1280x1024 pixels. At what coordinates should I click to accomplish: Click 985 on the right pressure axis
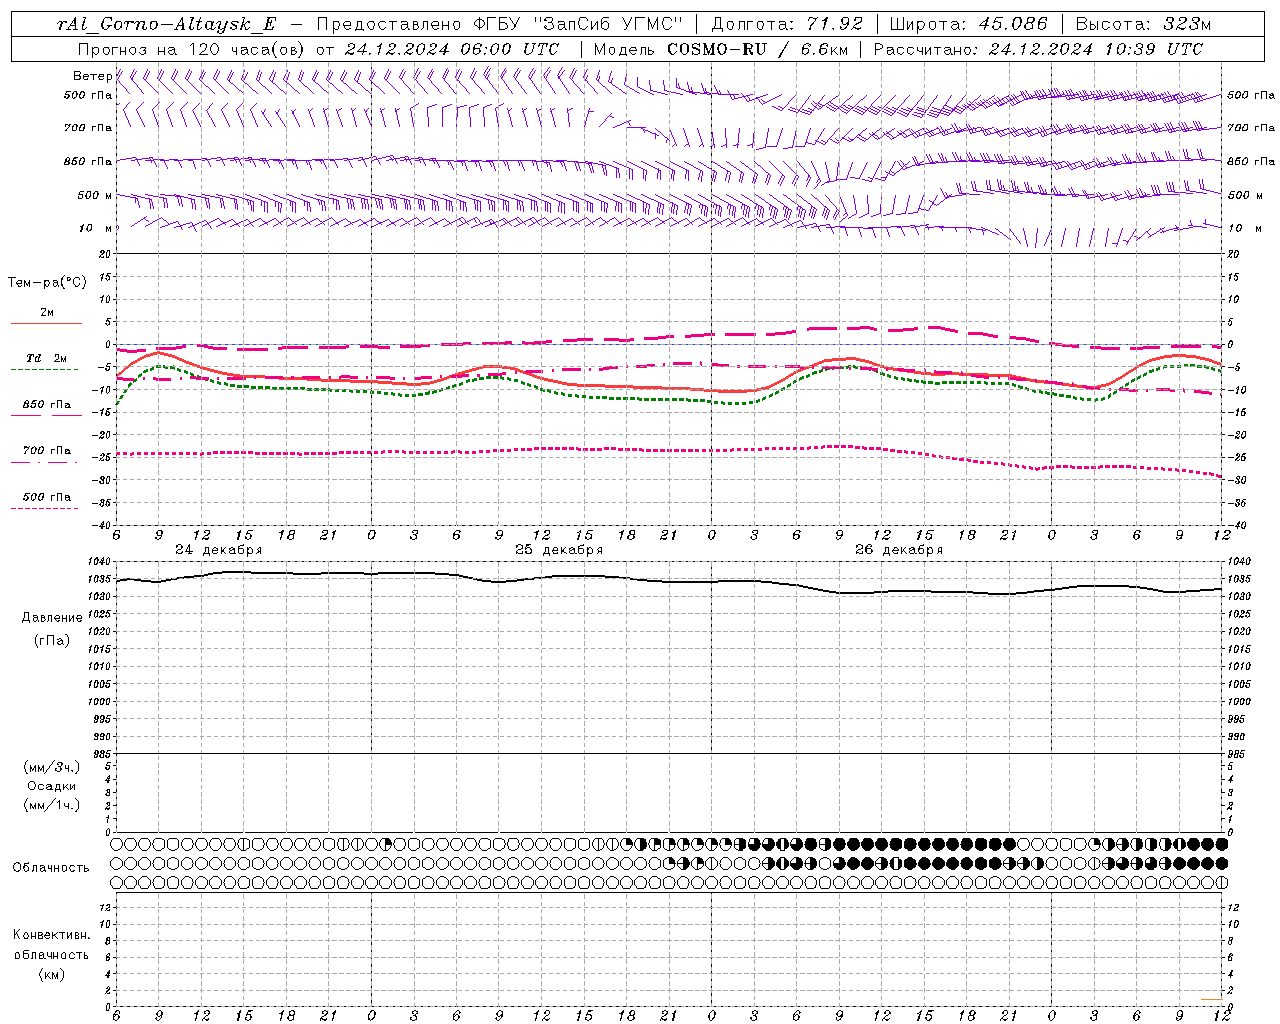pos(1236,754)
